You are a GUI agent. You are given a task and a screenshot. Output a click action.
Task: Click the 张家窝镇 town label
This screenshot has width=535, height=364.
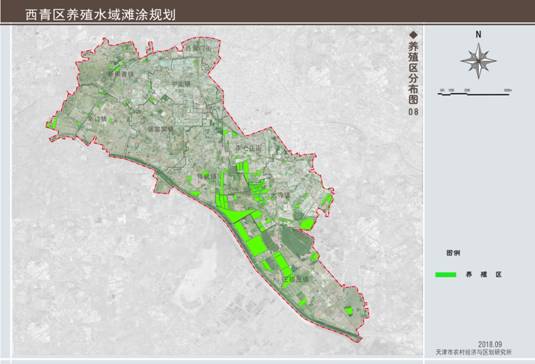[161, 130]
